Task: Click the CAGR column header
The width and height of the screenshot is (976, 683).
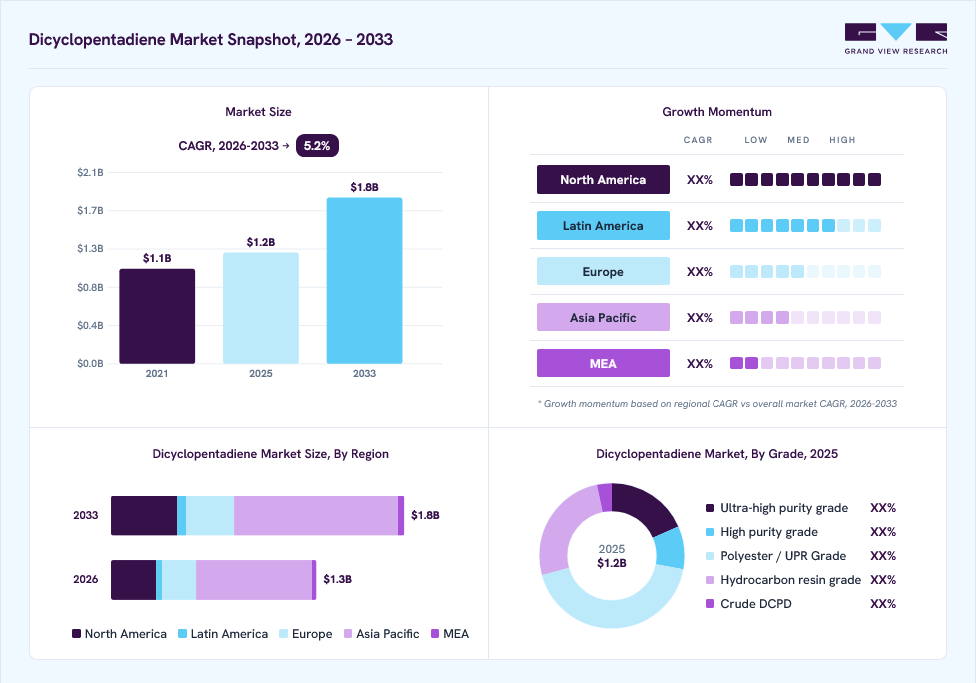Action: click(698, 140)
